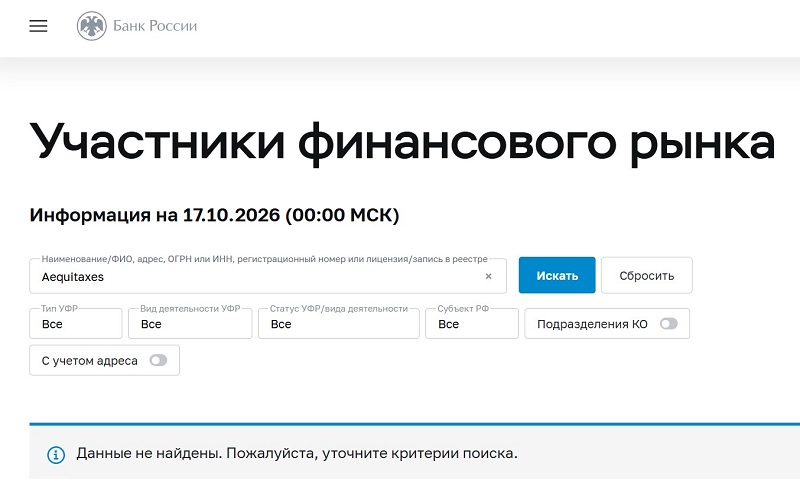Click the info icon in the results message
This screenshot has width=800, height=500.
[x=56, y=455]
